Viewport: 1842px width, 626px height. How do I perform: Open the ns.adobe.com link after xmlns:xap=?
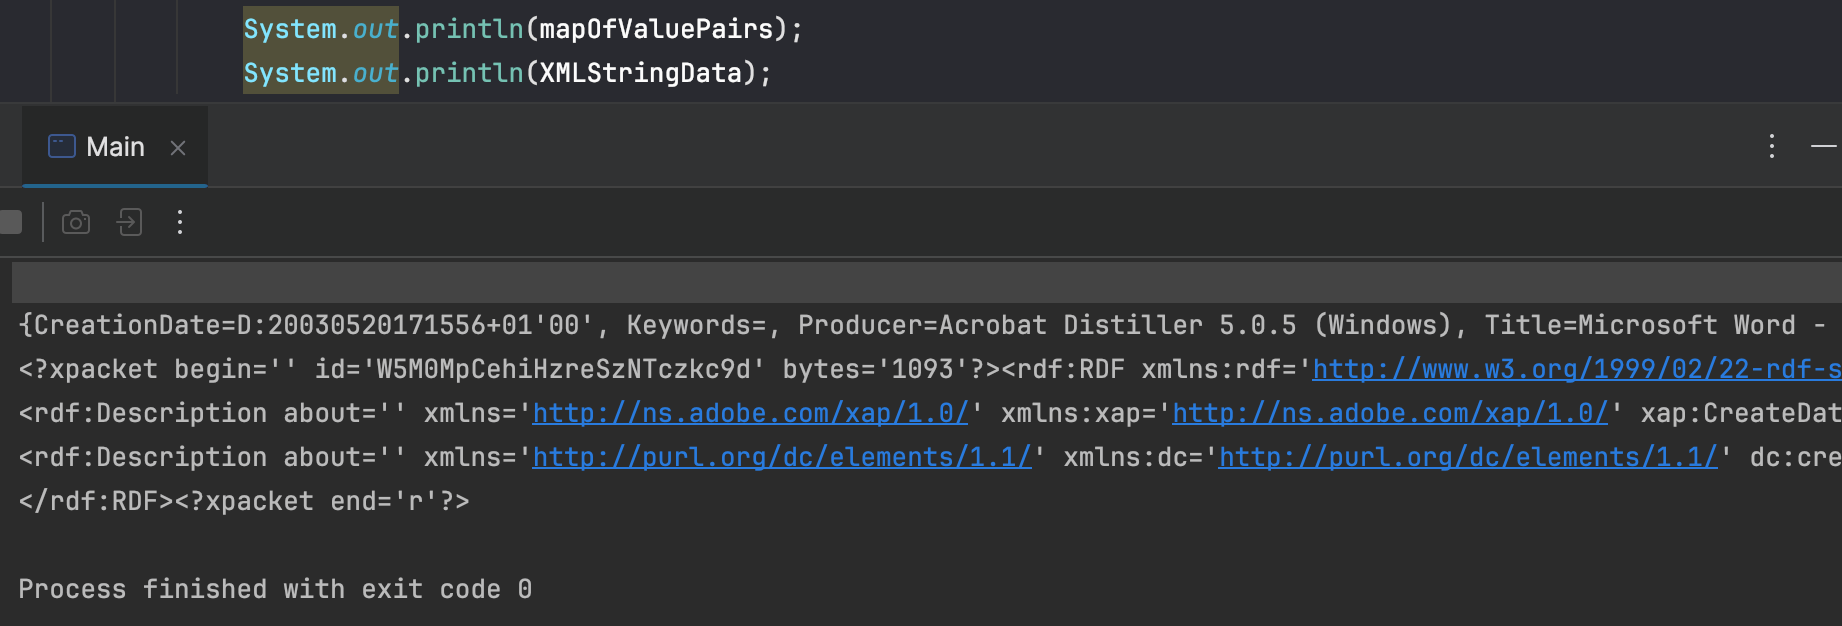click(x=1389, y=414)
